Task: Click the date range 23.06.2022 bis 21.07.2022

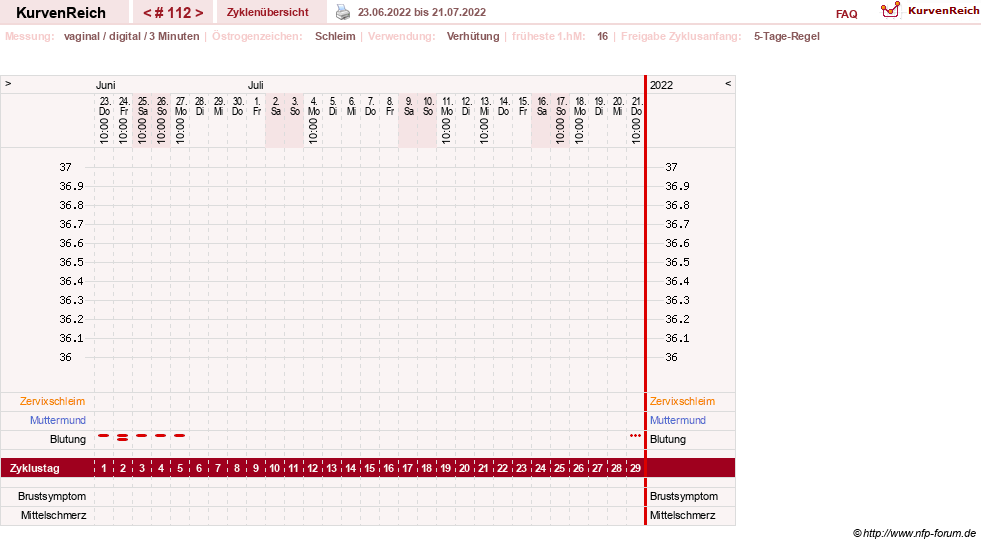Action: [422, 12]
